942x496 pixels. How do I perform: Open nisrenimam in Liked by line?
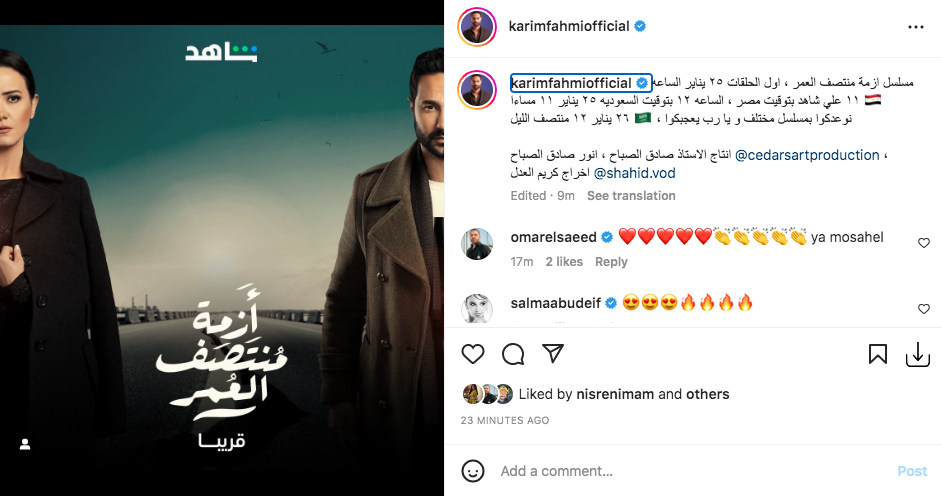[615, 395]
